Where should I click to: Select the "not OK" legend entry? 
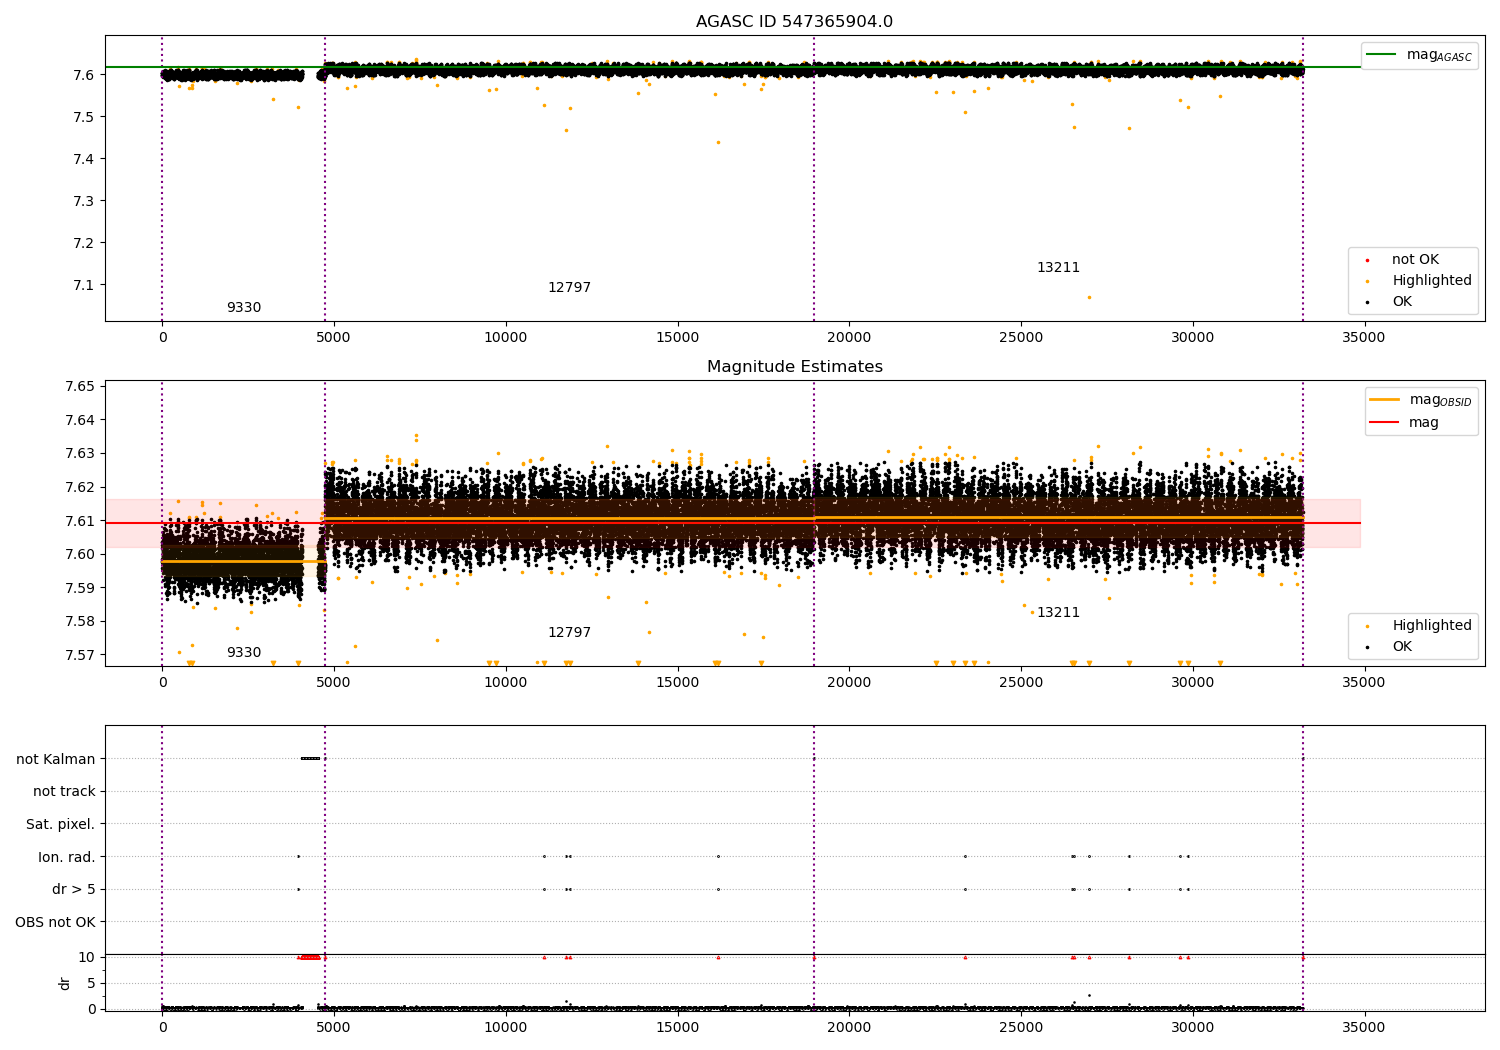[x=1415, y=260]
